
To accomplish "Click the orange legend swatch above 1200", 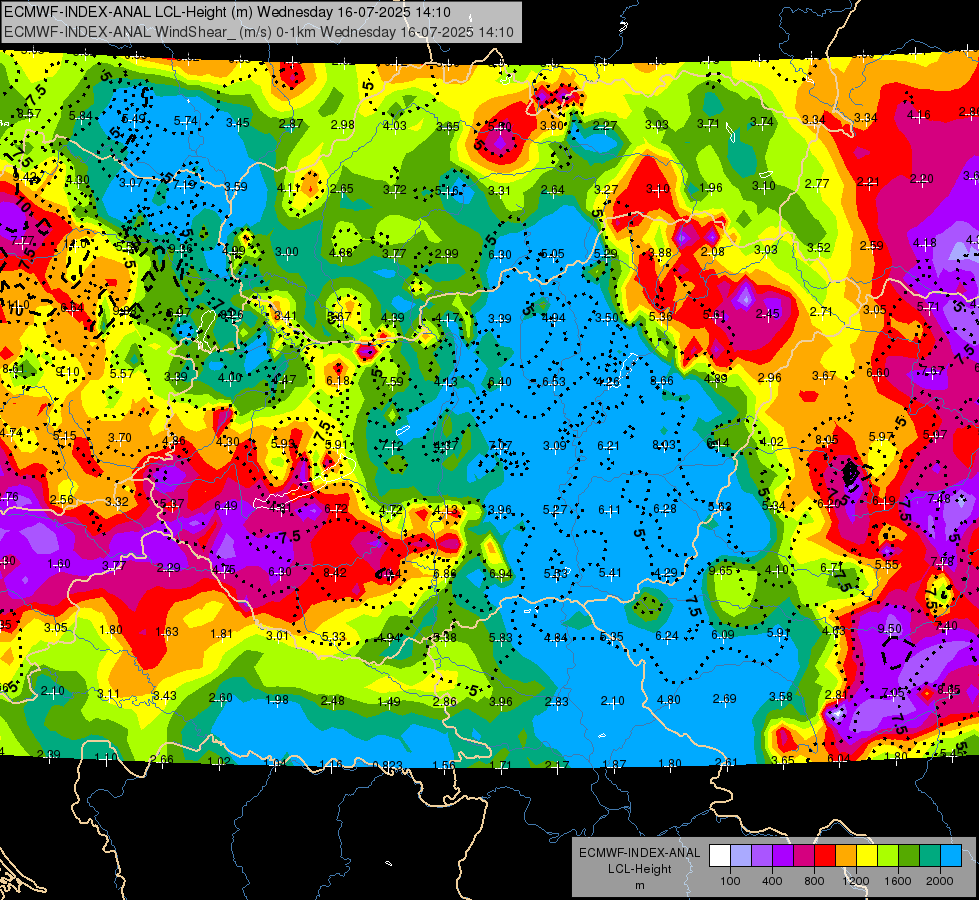I will tap(846, 856).
